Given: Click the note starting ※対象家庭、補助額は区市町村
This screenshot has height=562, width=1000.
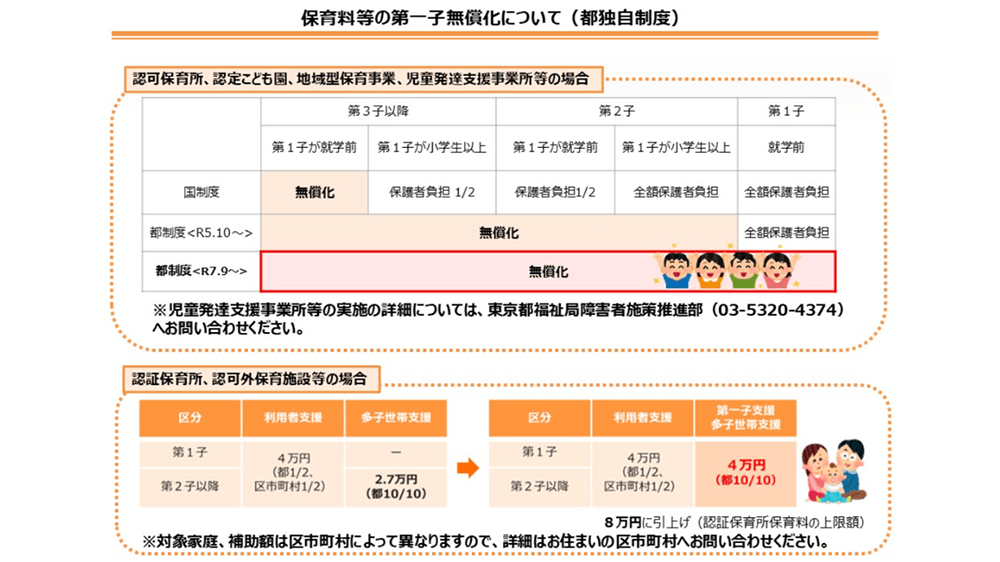Looking at the screenshot, I should click(x=487, y=542).
